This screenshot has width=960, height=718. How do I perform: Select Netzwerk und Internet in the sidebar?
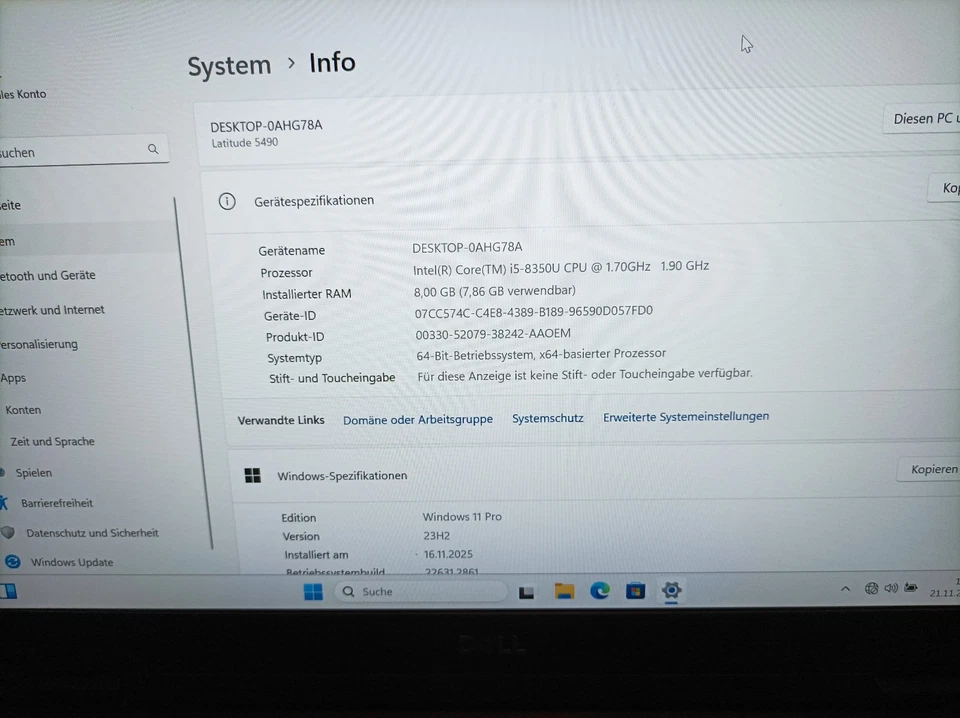pyautogui.click(x=54, y=310)
